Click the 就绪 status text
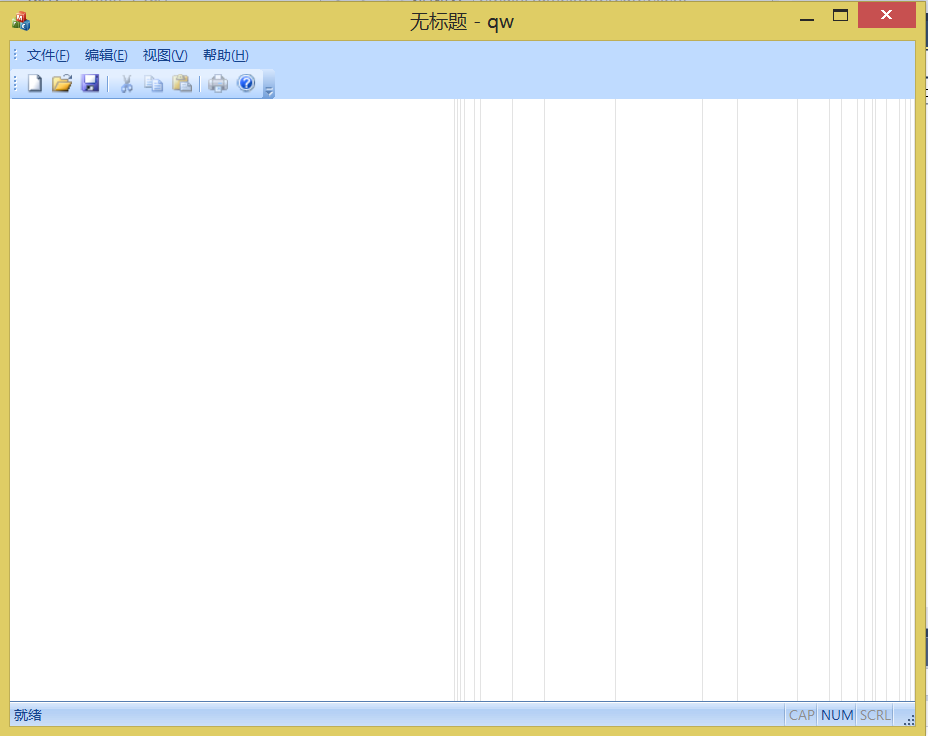Viewport: 928px width, 736px height. [28, 715]
